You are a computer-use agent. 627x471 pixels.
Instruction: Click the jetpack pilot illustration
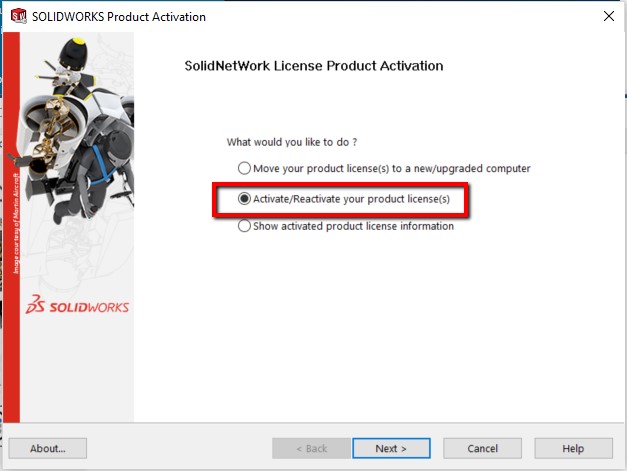point(74,130)
